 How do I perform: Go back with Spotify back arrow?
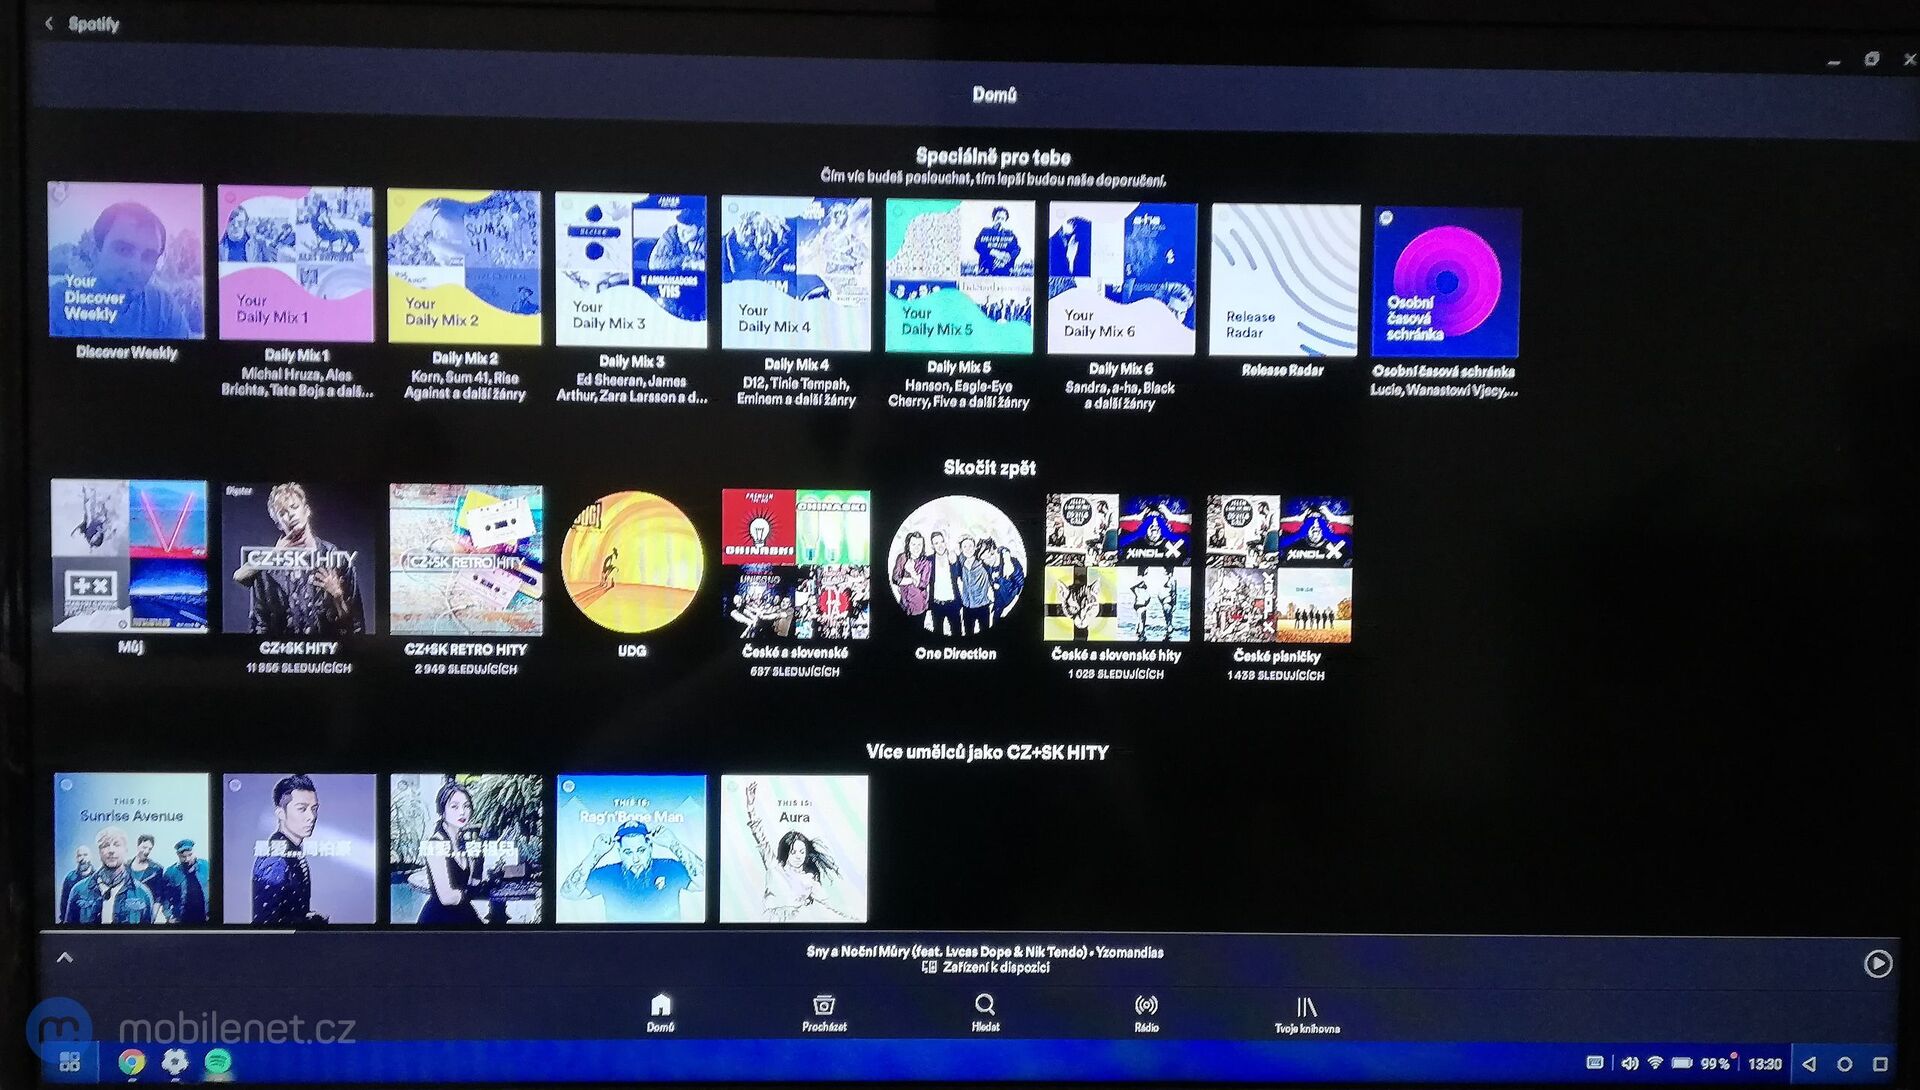(49, 23)
